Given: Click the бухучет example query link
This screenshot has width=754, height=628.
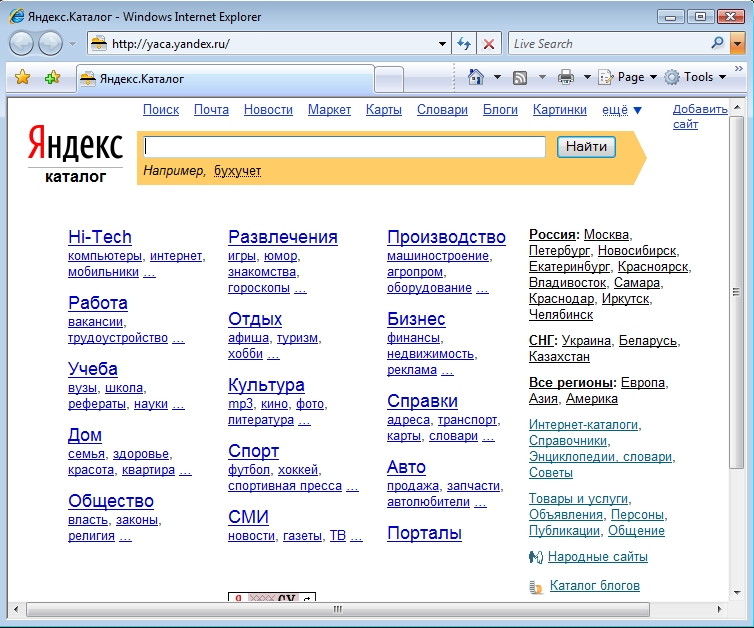Looking at the screenshot, I should coord(238,171).
